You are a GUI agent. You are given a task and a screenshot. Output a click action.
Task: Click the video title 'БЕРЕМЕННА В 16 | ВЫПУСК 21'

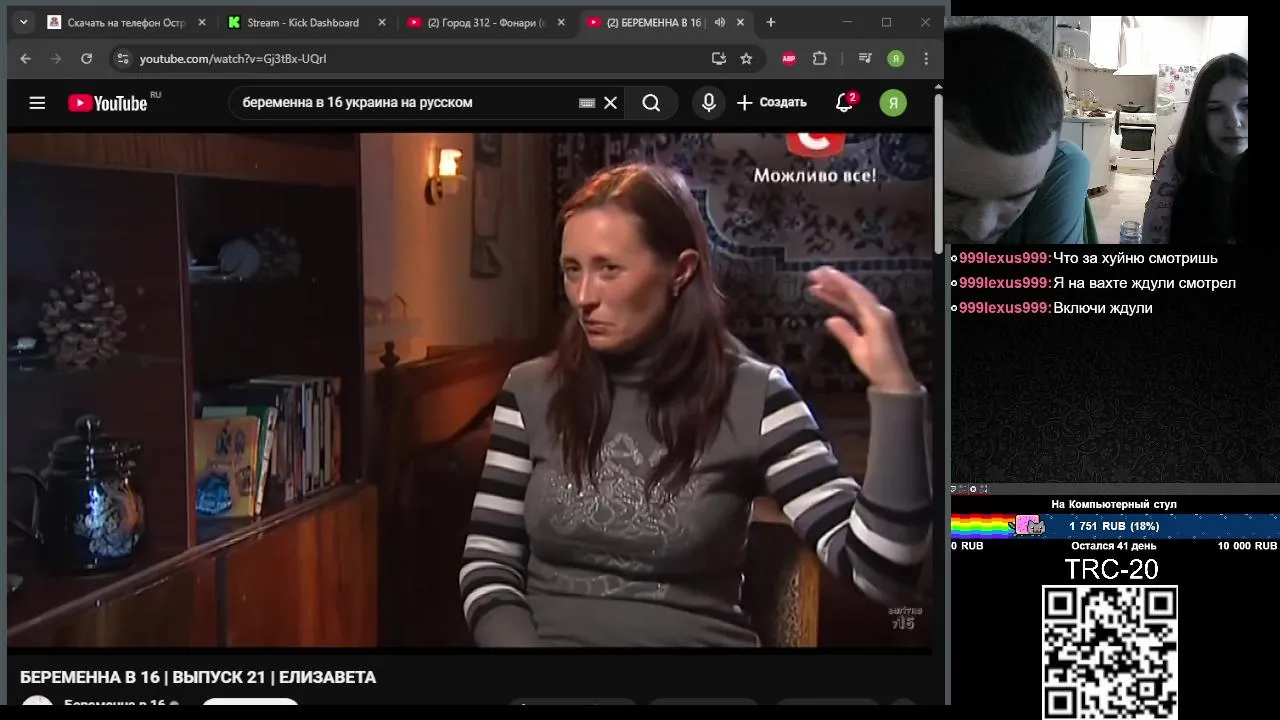pos(198,677)
